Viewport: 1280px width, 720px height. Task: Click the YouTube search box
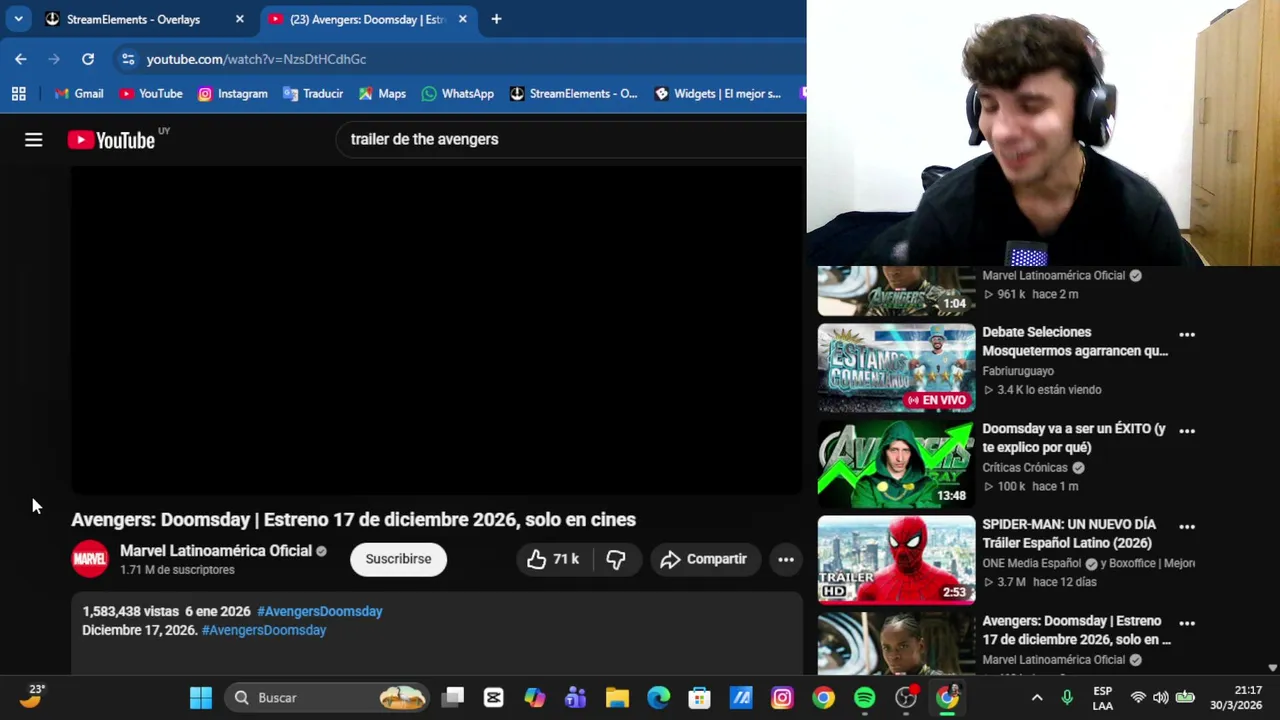570,139
